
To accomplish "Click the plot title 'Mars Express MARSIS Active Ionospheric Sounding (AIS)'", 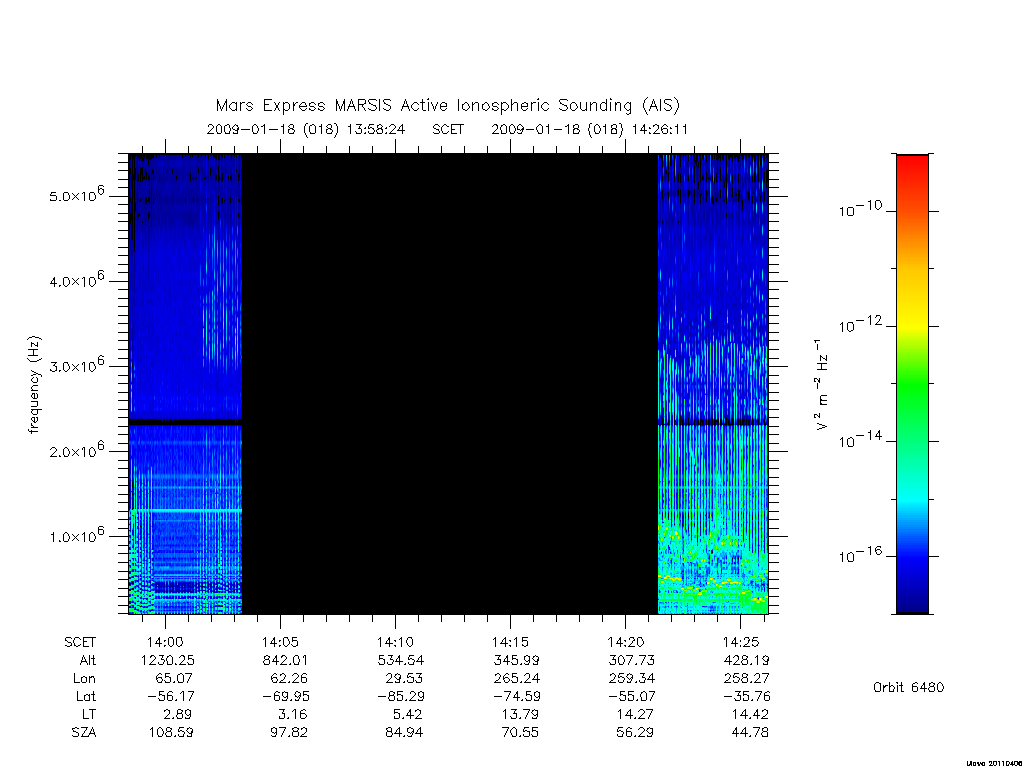I will 448,105.
